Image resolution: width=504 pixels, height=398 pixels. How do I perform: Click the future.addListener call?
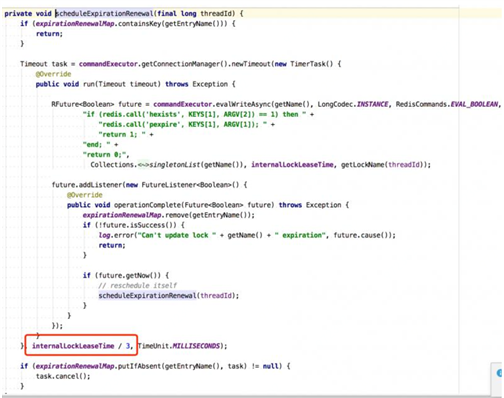click(87, 185)
